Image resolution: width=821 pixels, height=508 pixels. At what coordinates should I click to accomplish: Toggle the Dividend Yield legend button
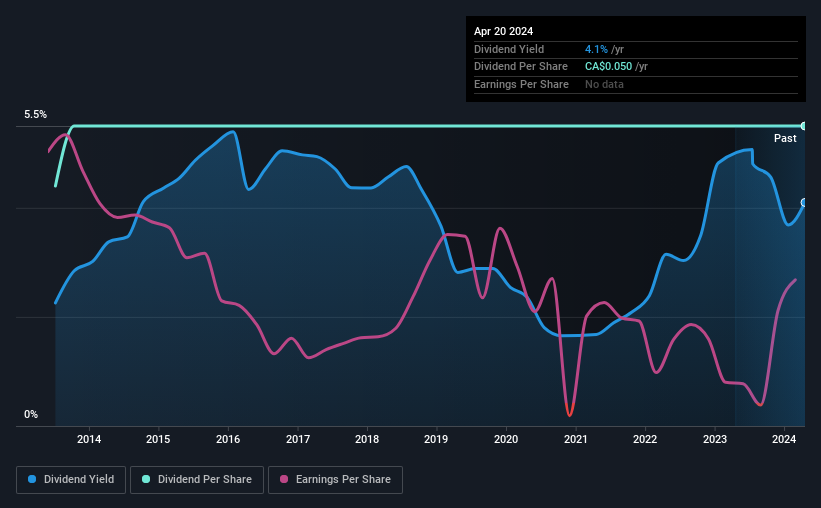point(71,480)
